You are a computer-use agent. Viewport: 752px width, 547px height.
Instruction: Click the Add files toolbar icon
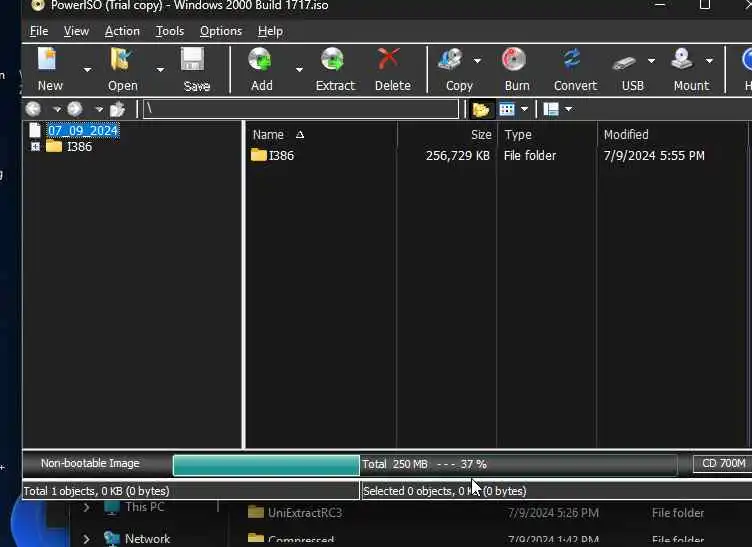(x=260, y=59)
